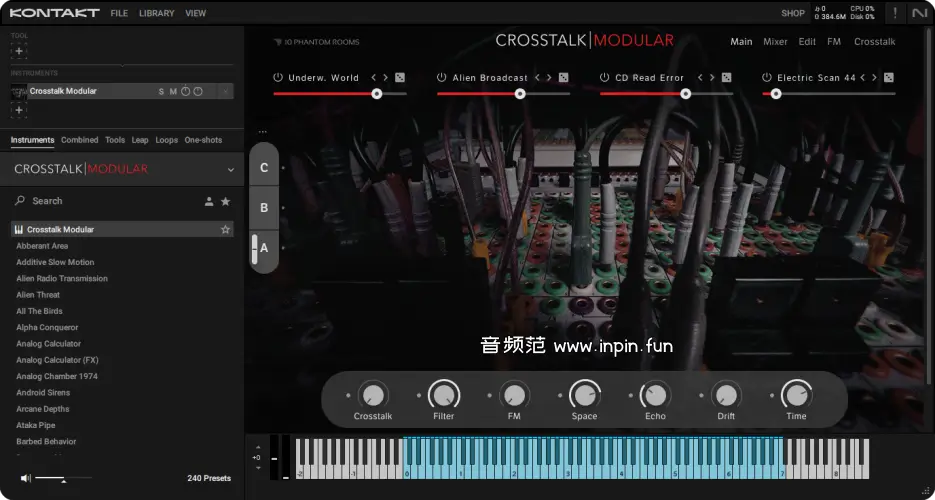Viewport: 935px width, 500px height.
Task: Click the Electric Scan 44 volume slider
Action: click(x=829, y=94)
